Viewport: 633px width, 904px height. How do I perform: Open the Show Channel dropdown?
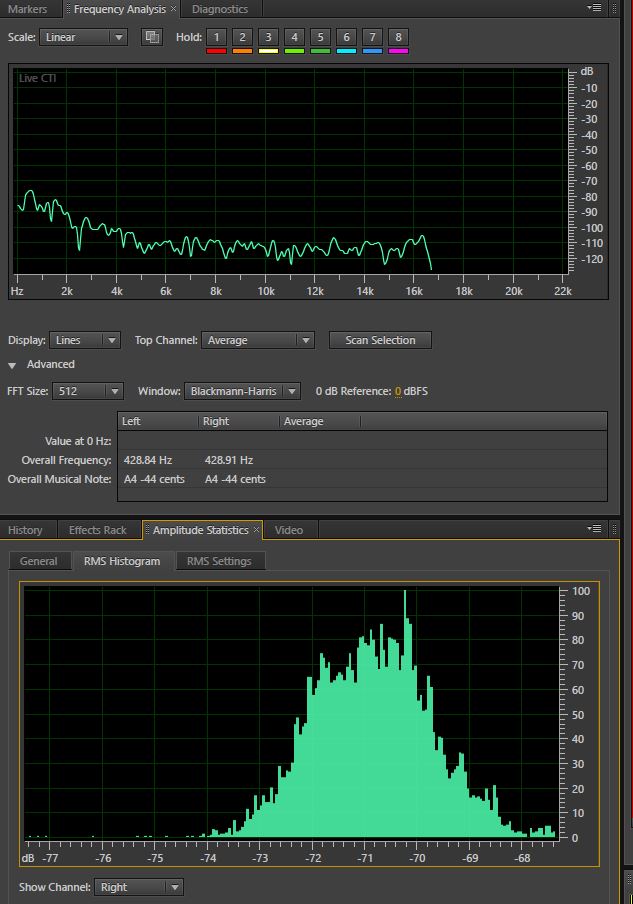click(x=138, y=887)
